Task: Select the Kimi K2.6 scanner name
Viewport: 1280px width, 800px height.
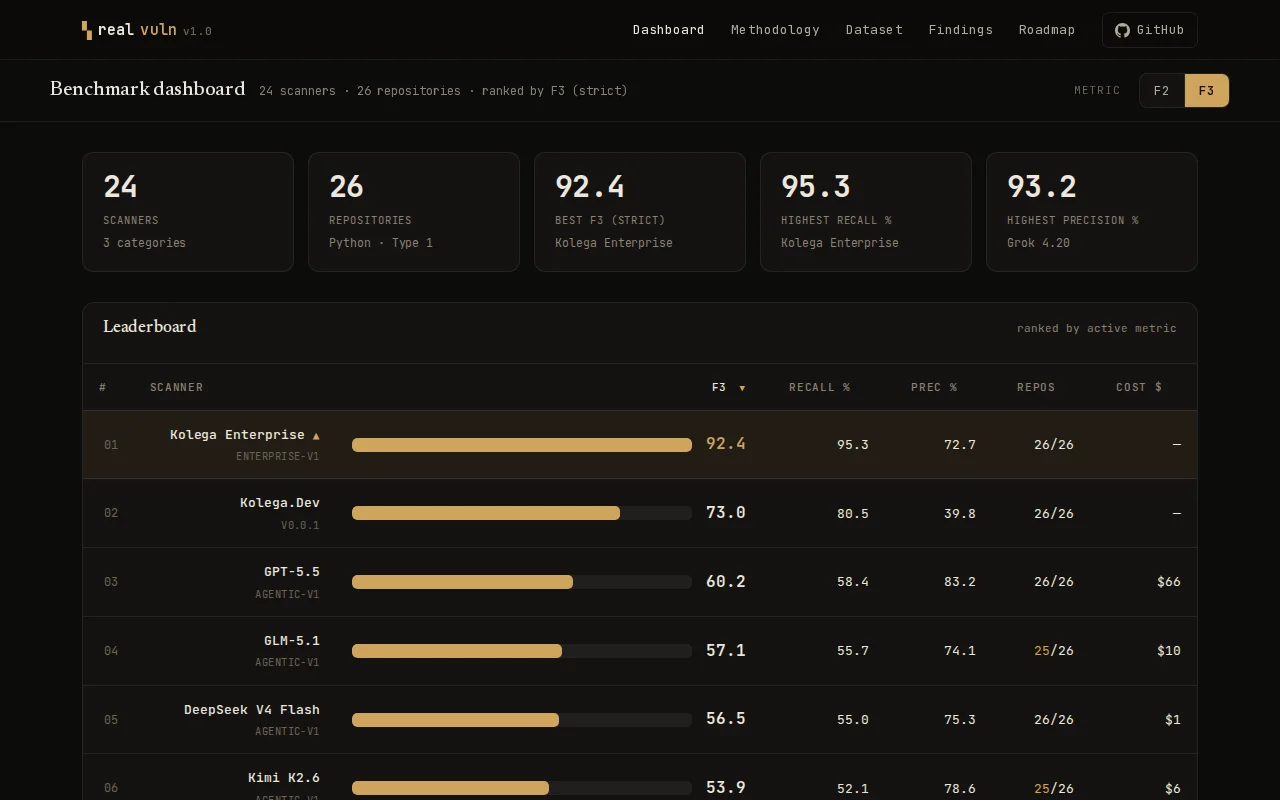Action: point(284,778)
